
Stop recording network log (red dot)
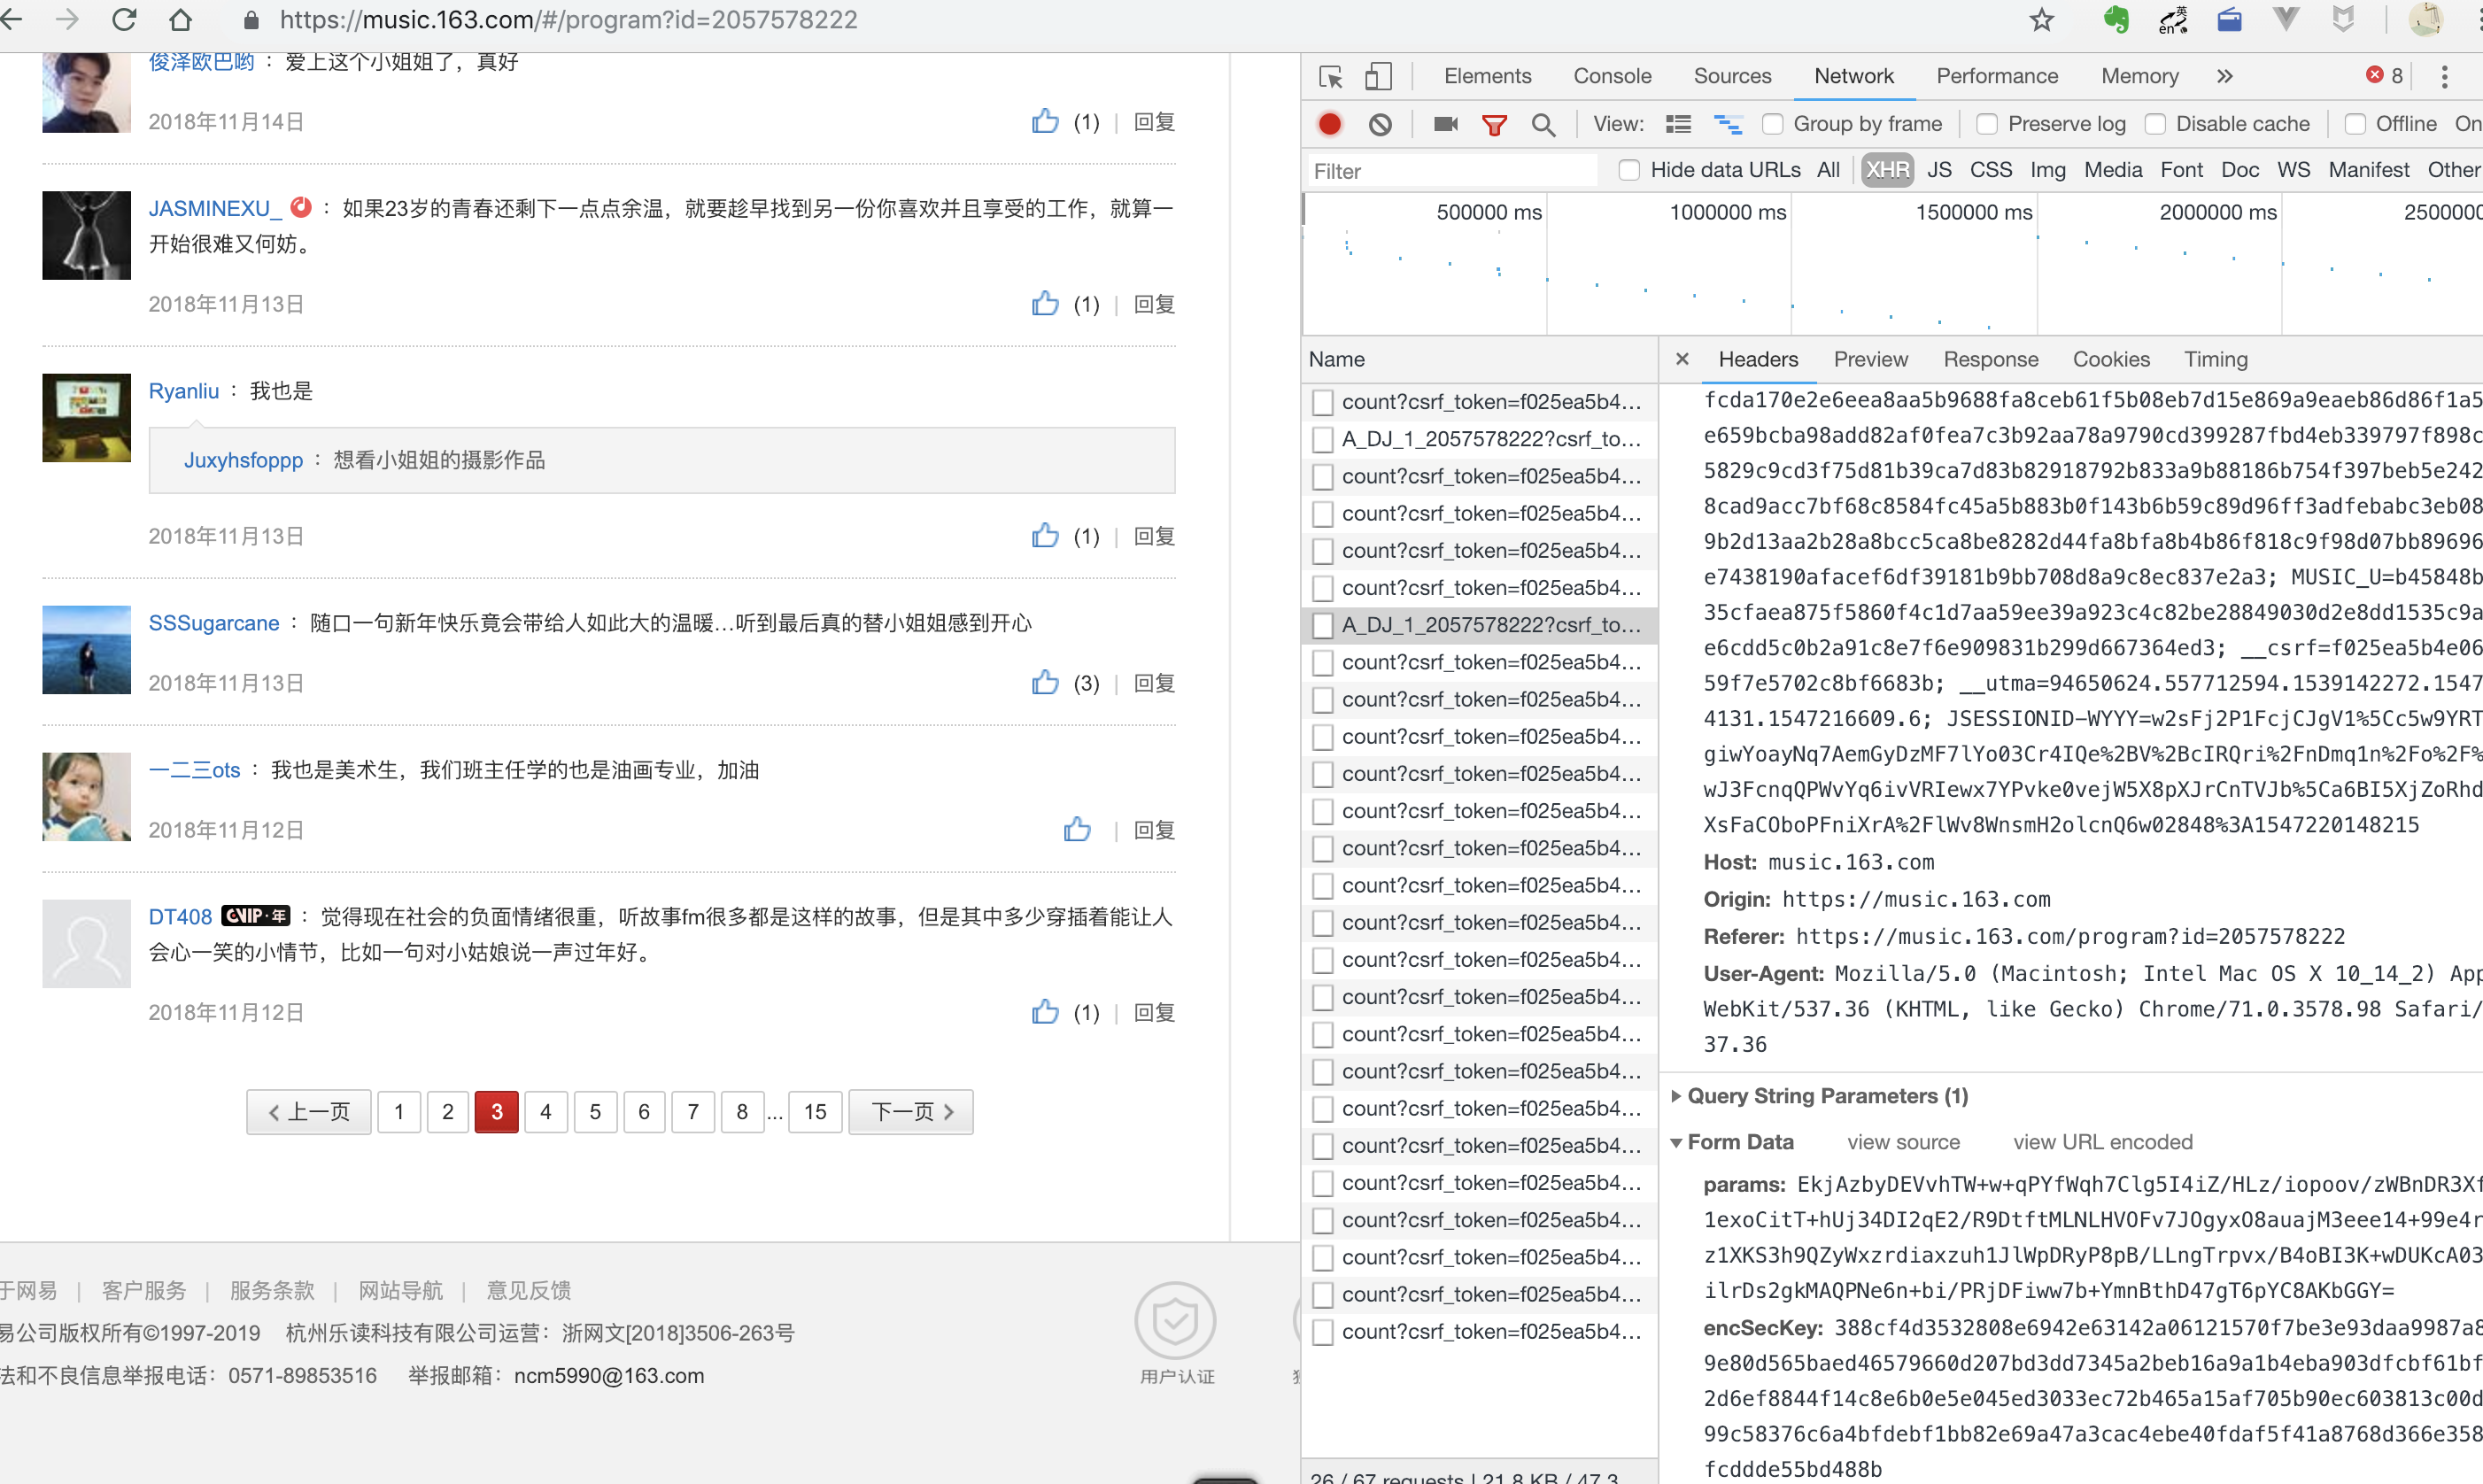pyautogui.click(x=1329, y=124)
